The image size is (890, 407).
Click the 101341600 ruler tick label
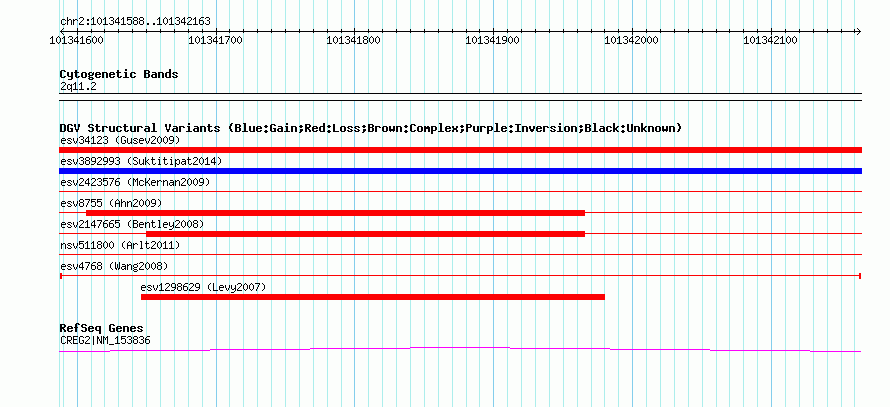pos(77,40)
